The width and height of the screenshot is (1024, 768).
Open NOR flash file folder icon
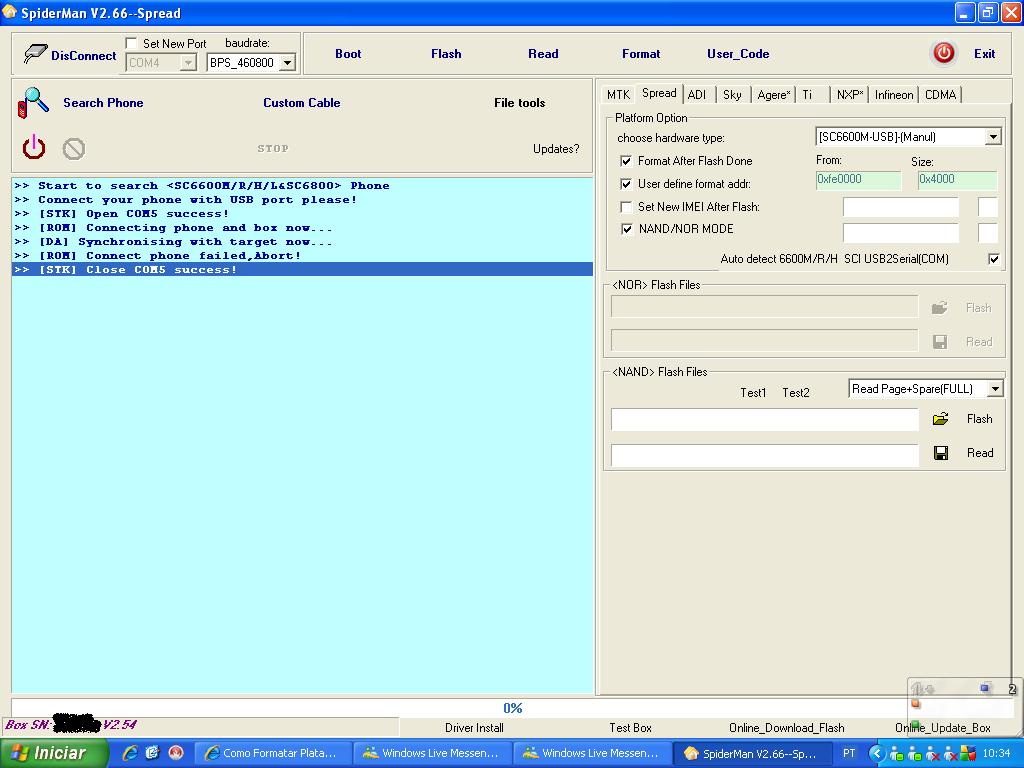click(x=940, y=308)
